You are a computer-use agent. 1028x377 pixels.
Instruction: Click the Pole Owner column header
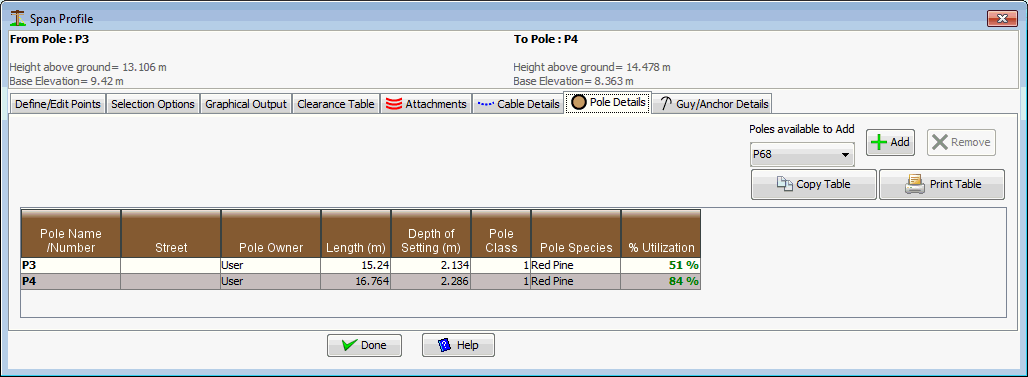coord(271,233)
